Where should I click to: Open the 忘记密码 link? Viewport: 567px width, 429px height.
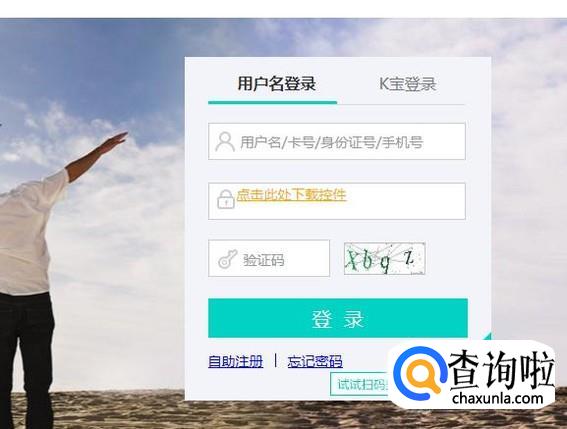point(315,361)
